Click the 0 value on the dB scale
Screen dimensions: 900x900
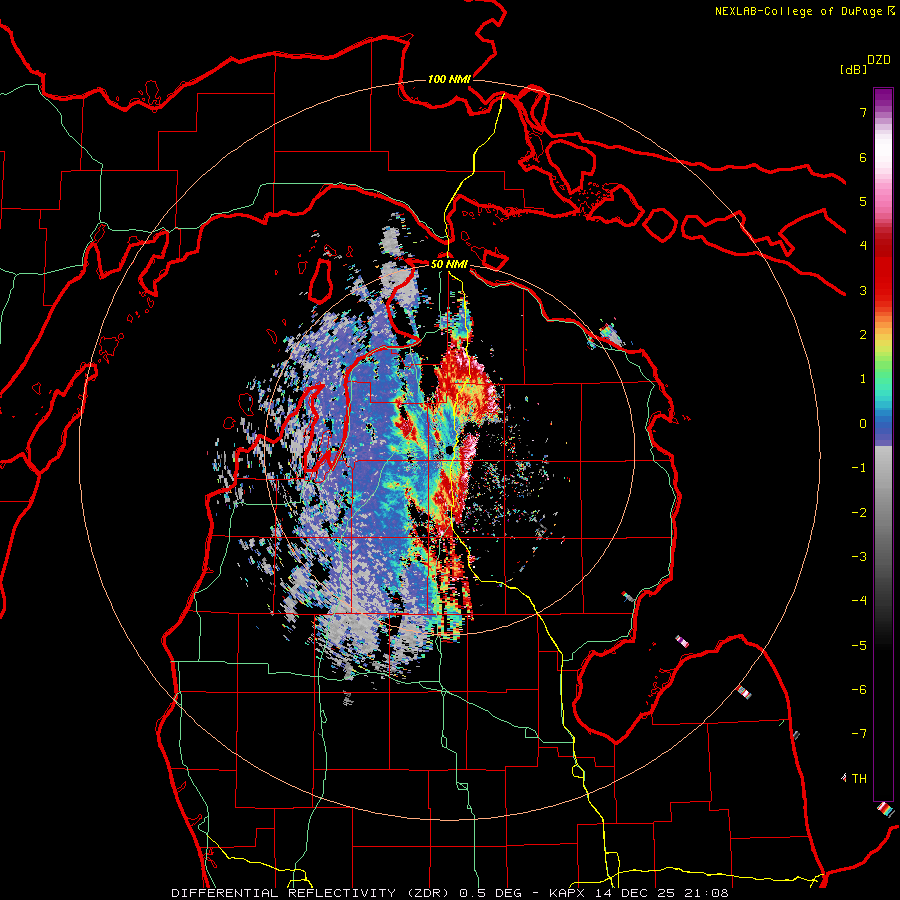(x=863, y=424)
